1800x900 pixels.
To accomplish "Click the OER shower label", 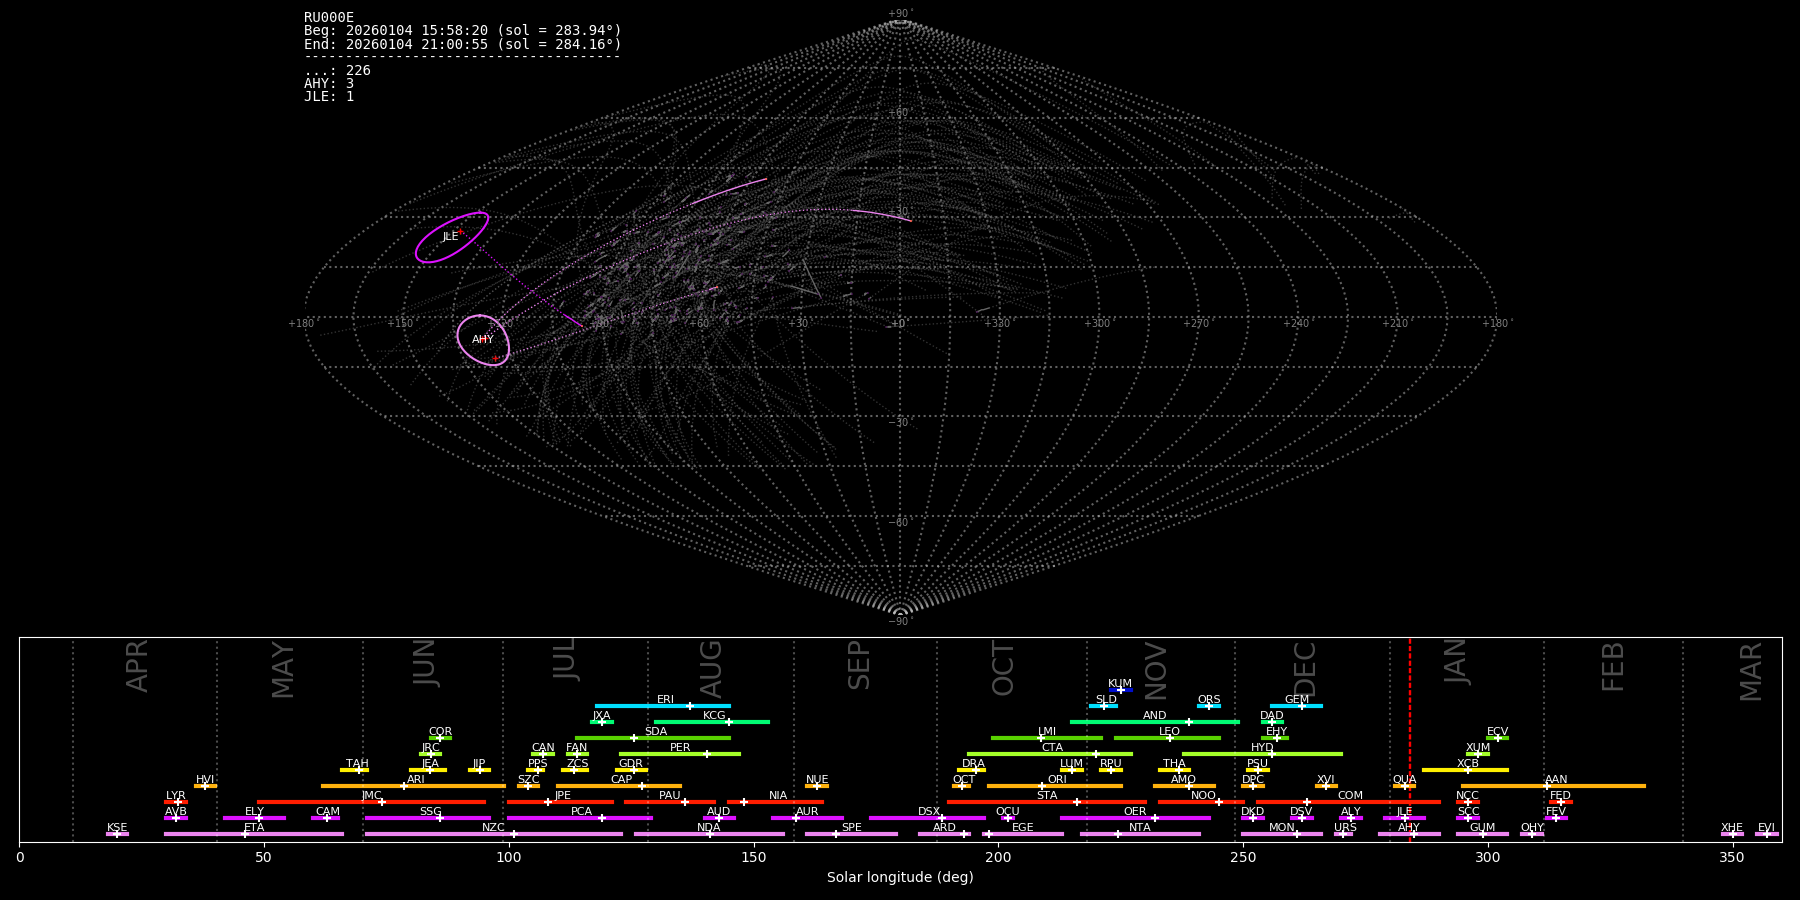I will tap(1135, 812).
